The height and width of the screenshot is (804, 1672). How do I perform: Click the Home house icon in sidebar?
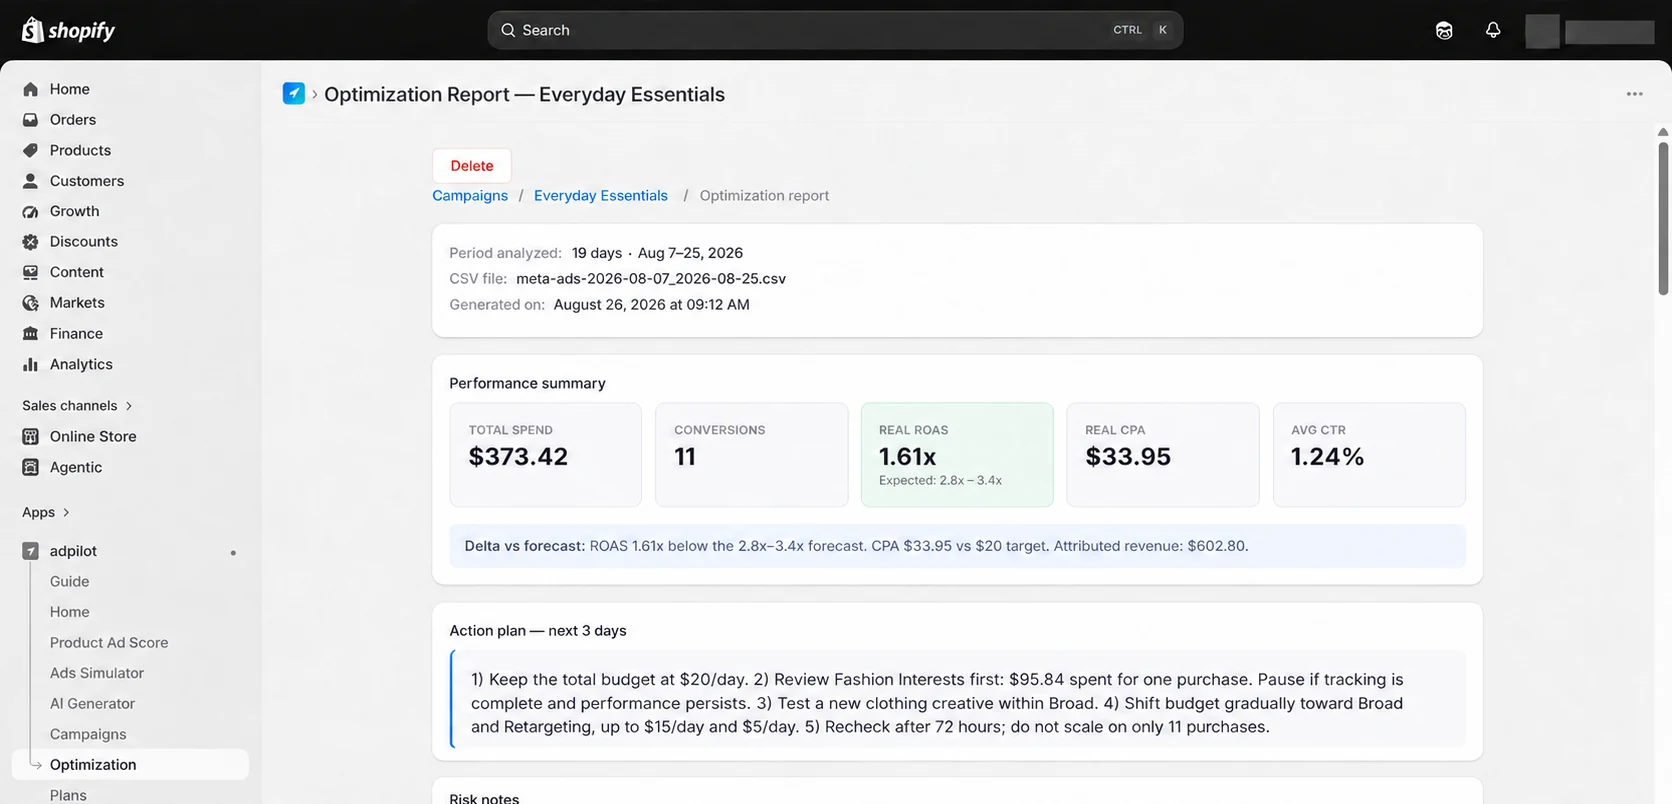(31, 89)
